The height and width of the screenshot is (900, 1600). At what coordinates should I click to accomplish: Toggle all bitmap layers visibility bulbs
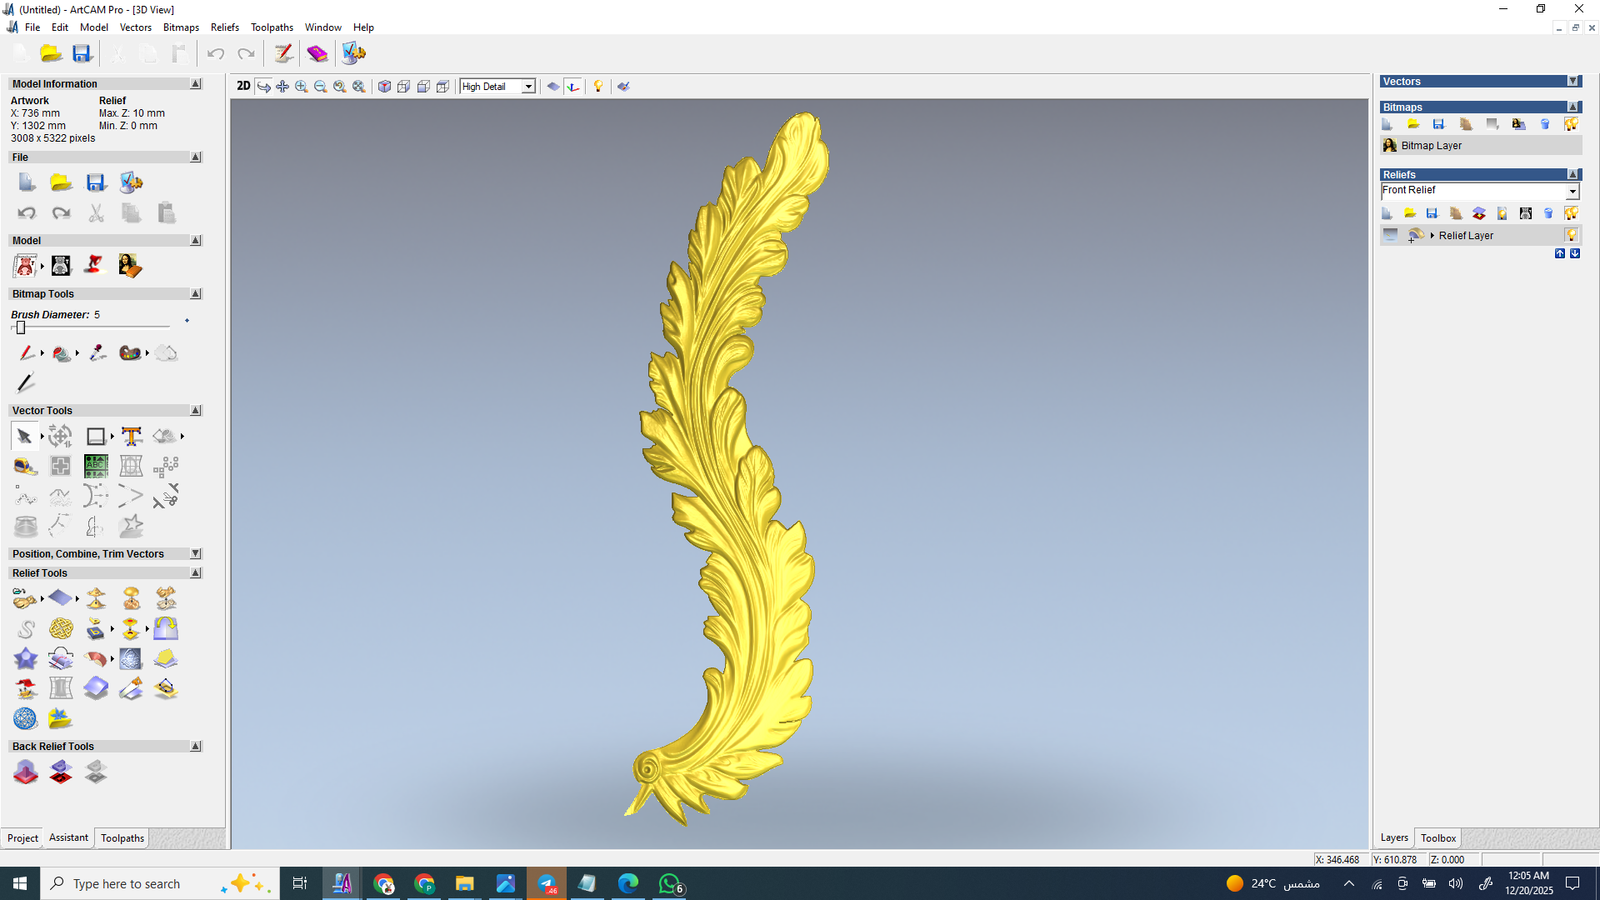click(1571, 124)
